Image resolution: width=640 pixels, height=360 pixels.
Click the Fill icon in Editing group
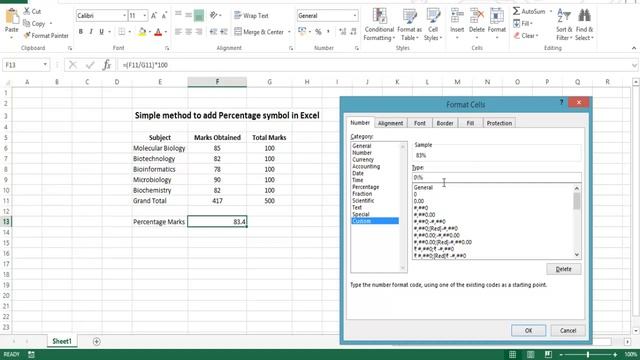pos(517,23)
